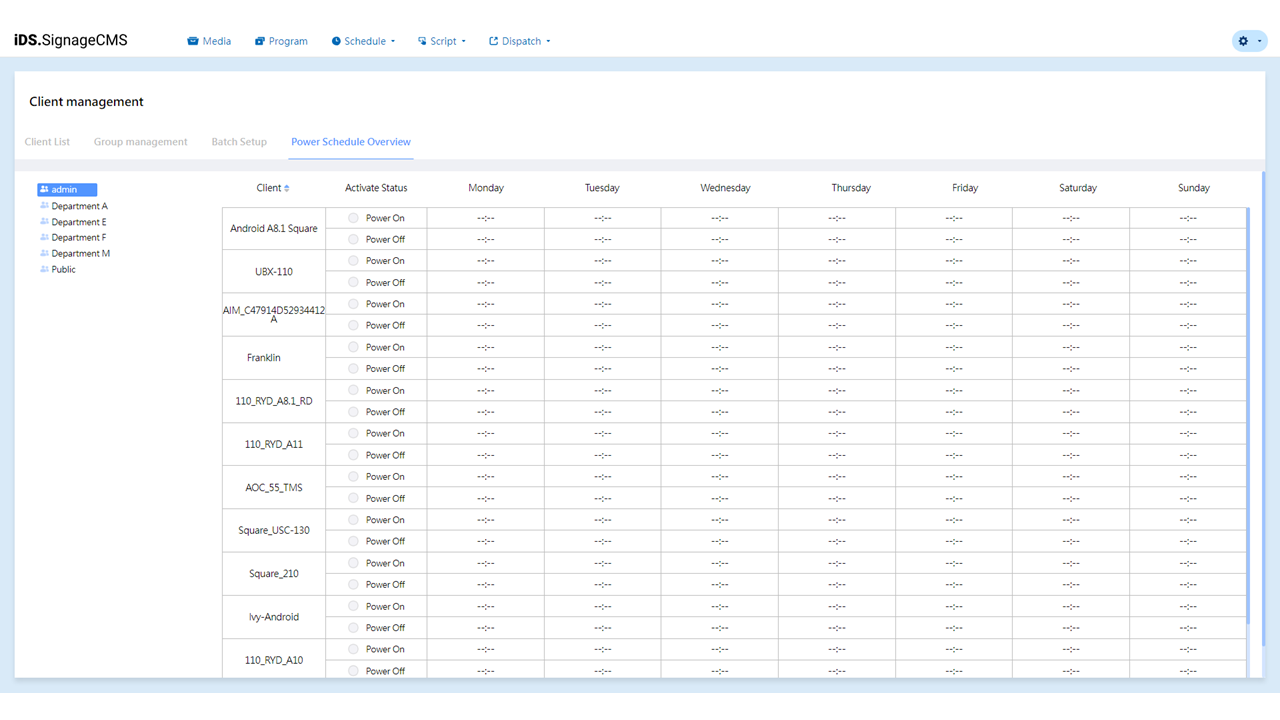The image size is (1280, 720).
Task: Click the Public group icon
Action: (x=44, y=269)
